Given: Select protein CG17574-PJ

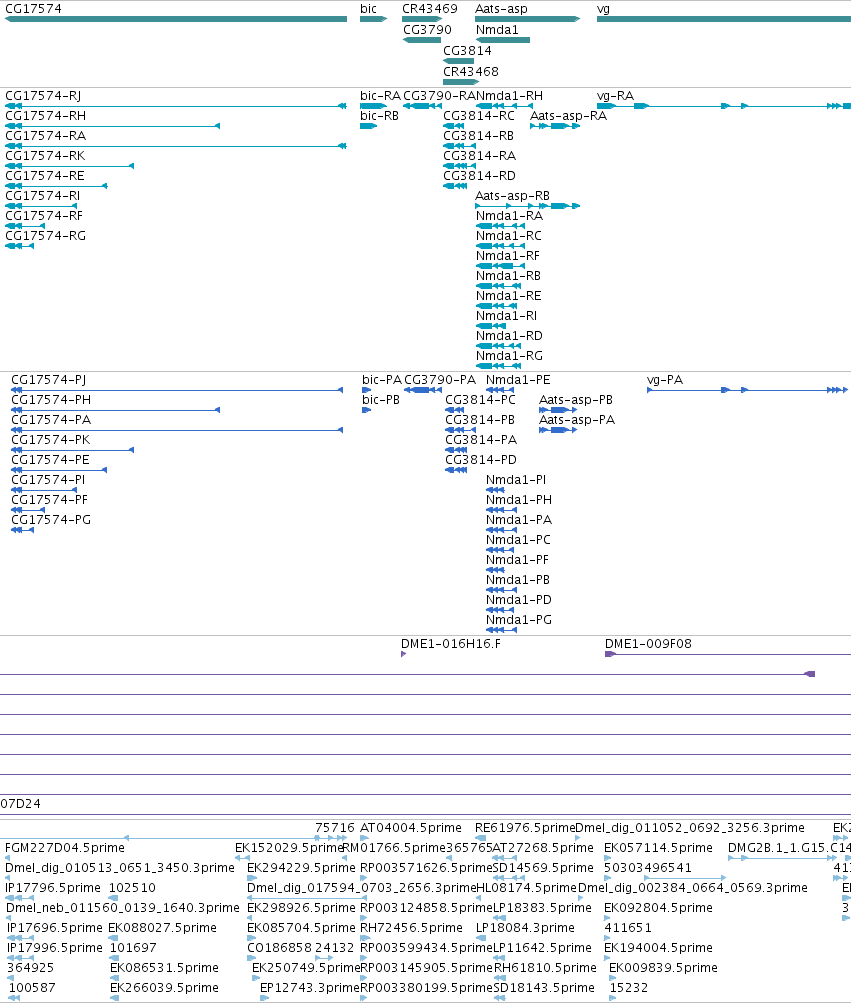Looking at the screenshot, I should [x=177, y=390].
